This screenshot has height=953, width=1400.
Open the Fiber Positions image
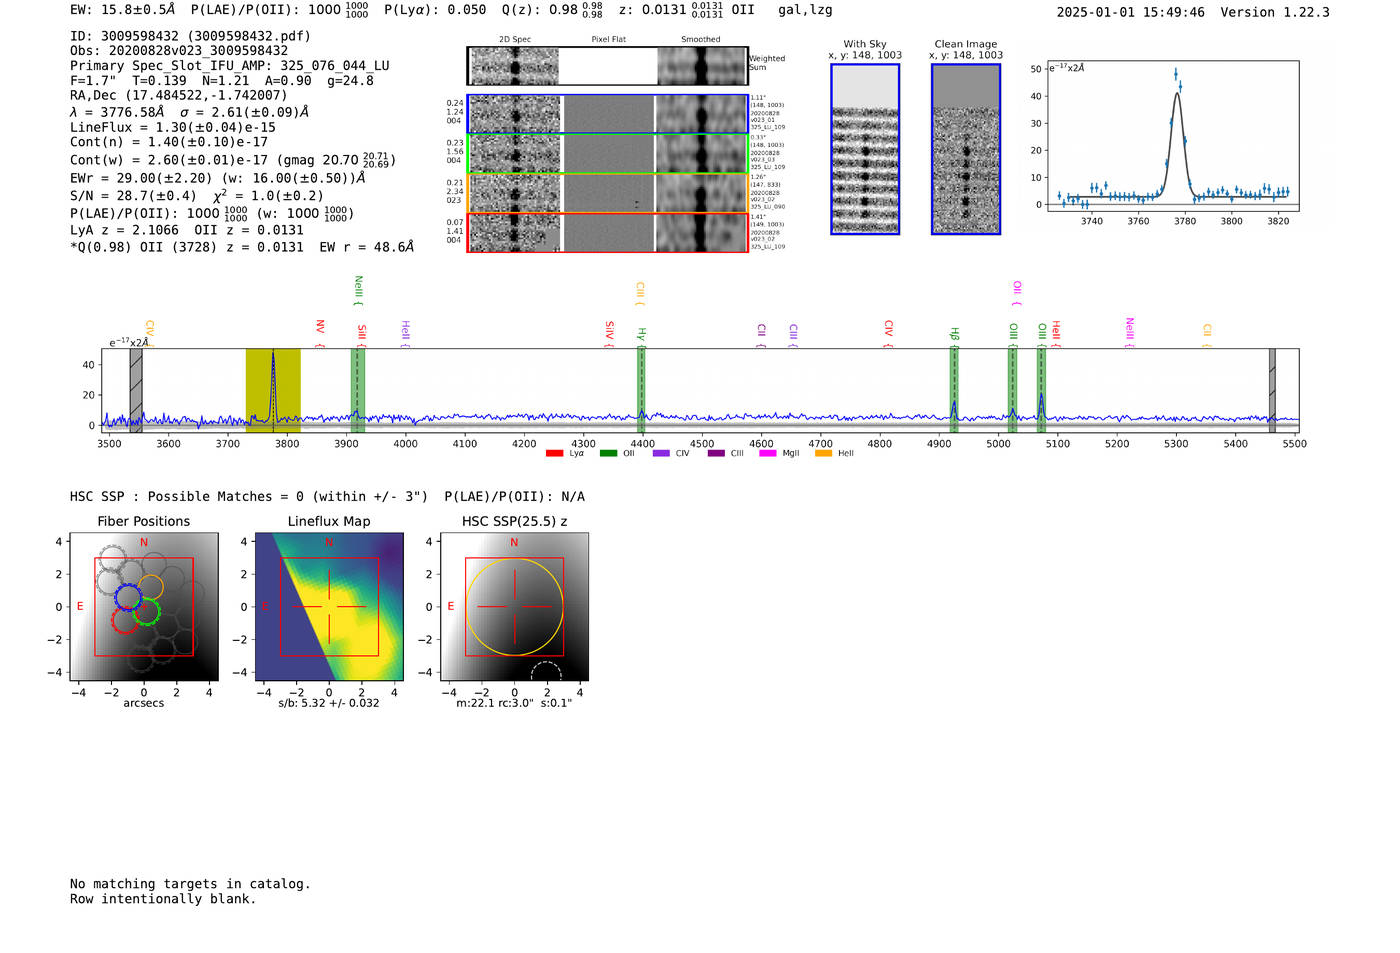coord(144,607)
